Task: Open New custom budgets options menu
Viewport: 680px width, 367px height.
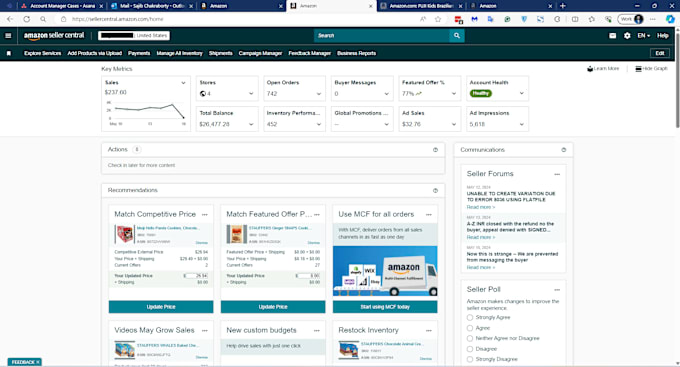Action: pos(317,331)
